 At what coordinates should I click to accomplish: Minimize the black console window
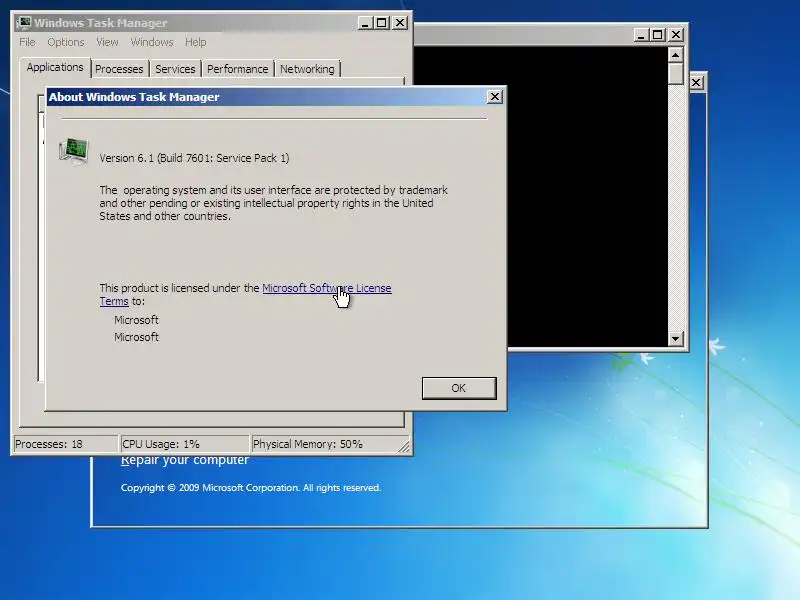tap(641, 35)
